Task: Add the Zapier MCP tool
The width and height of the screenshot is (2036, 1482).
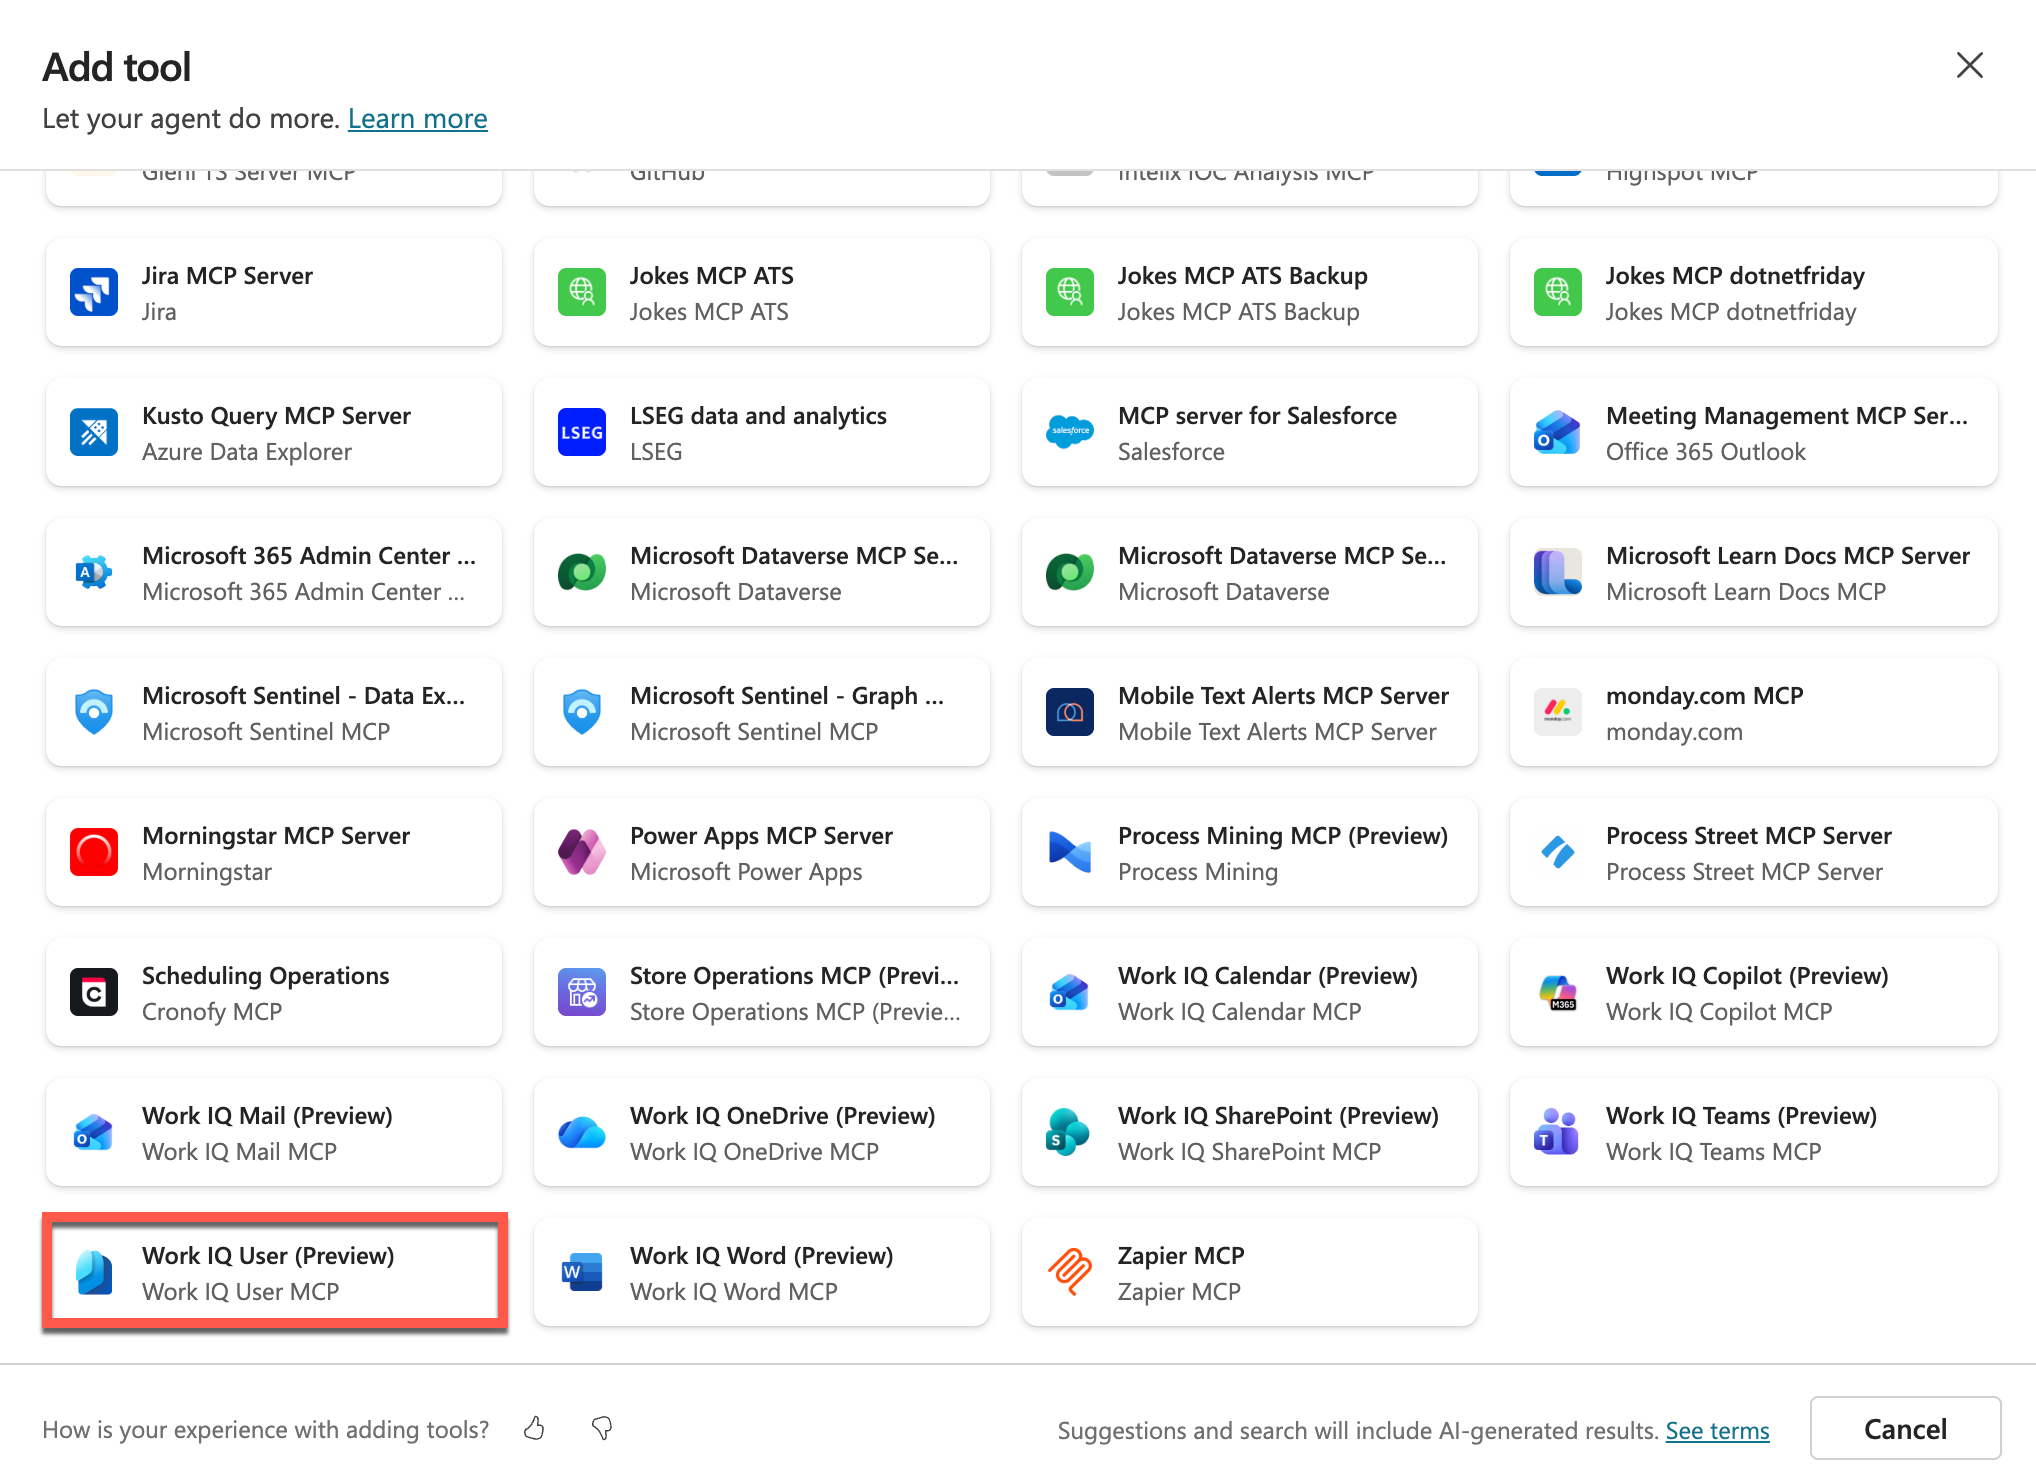Action: point(1248,1272)
